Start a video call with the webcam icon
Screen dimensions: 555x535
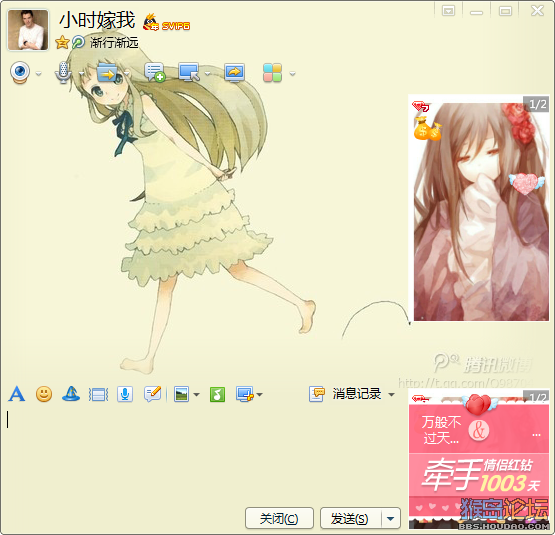pyautogui.click(x=20, y=73)
